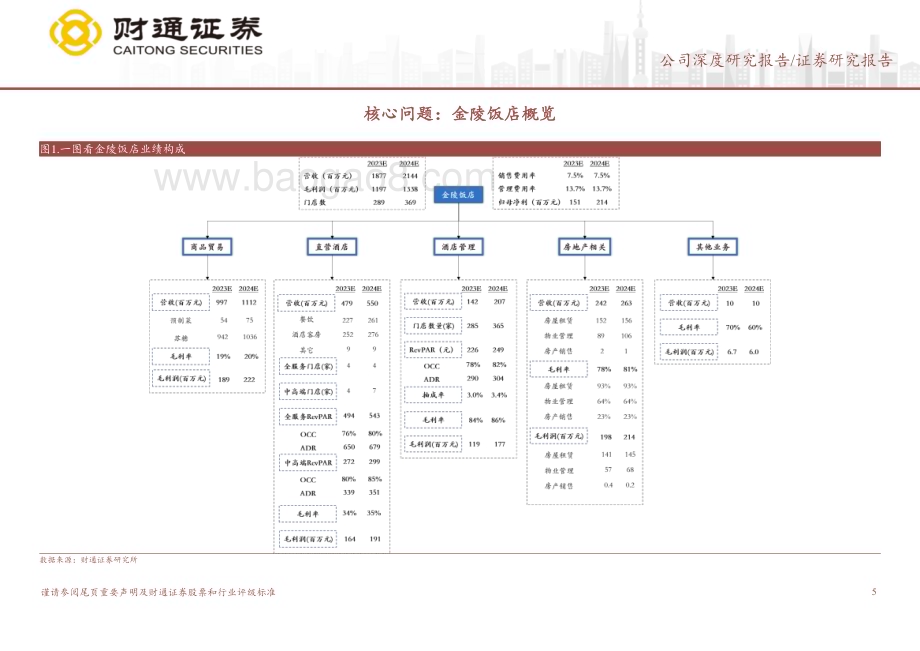Click the page number 5
The width and height of the screenshot is (920, 651).
tap(874, 592)
